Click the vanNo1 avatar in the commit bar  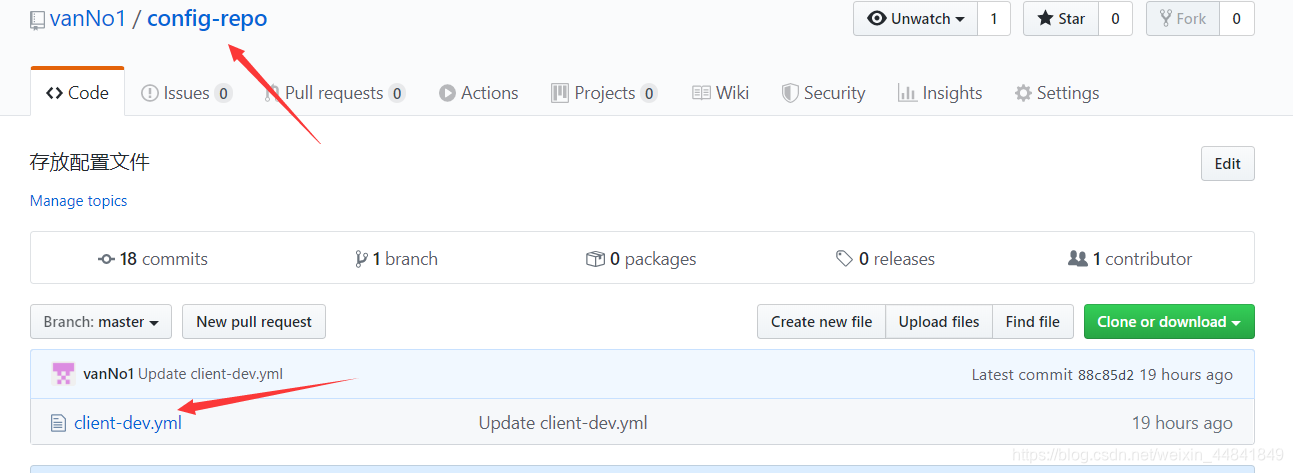point(63,375)
